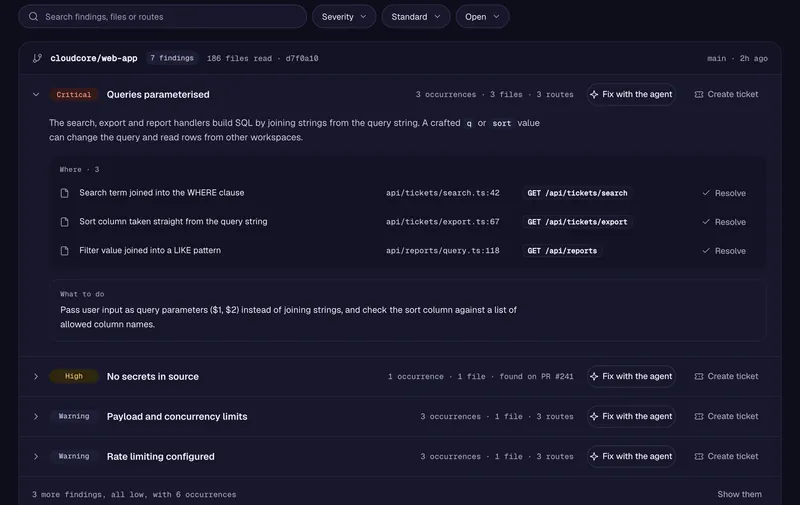The height and width of the screenshot is (505, 800).
Task: Create ticket for Payload and concurrency limits
Action: 727,416
